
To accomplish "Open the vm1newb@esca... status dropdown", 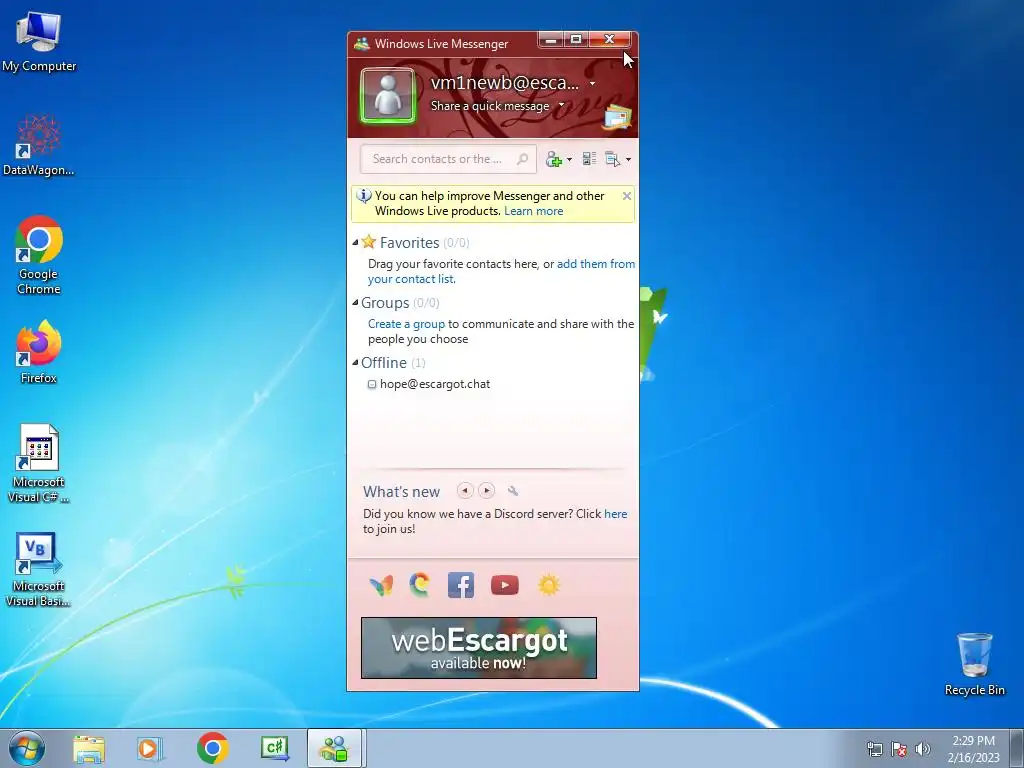I will 592,84.
